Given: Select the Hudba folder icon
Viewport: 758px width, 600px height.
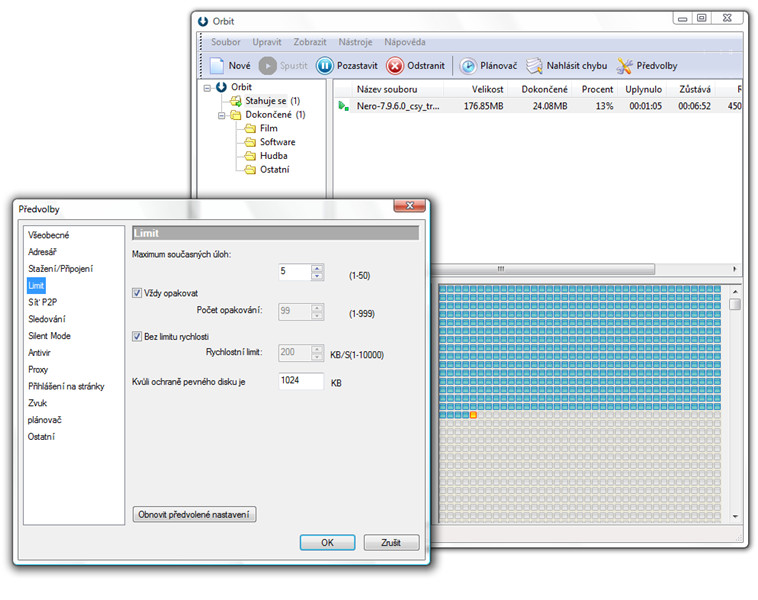Looking at the screenshot, I should tap(250, 156).
